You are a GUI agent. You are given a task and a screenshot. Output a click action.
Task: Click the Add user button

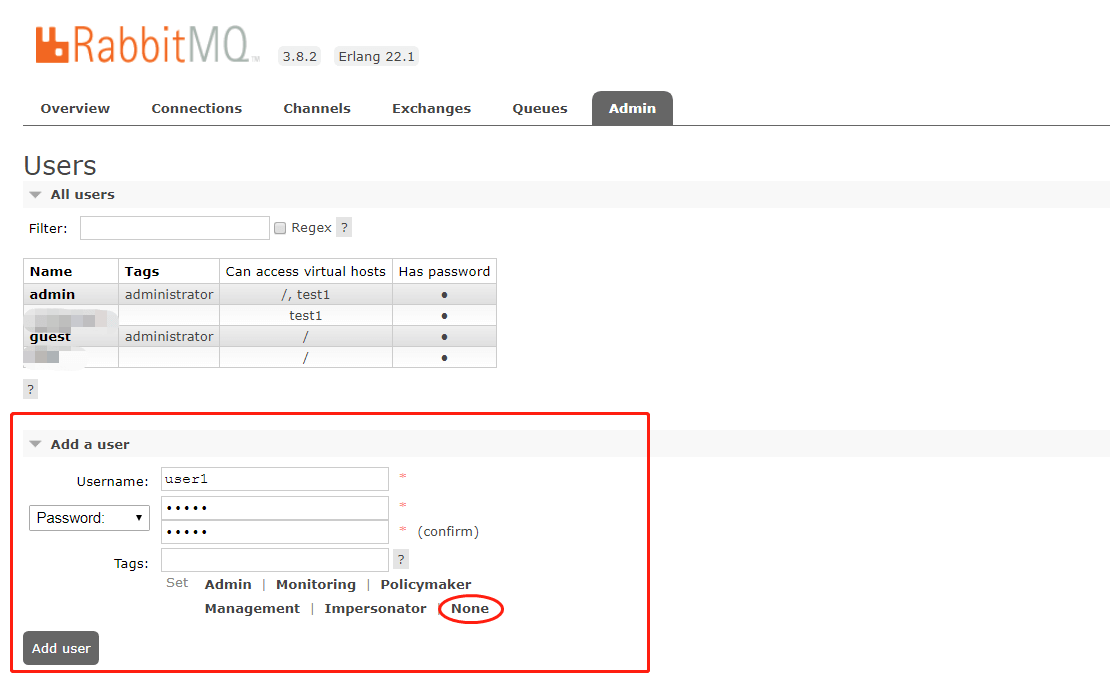coord(61,648)
